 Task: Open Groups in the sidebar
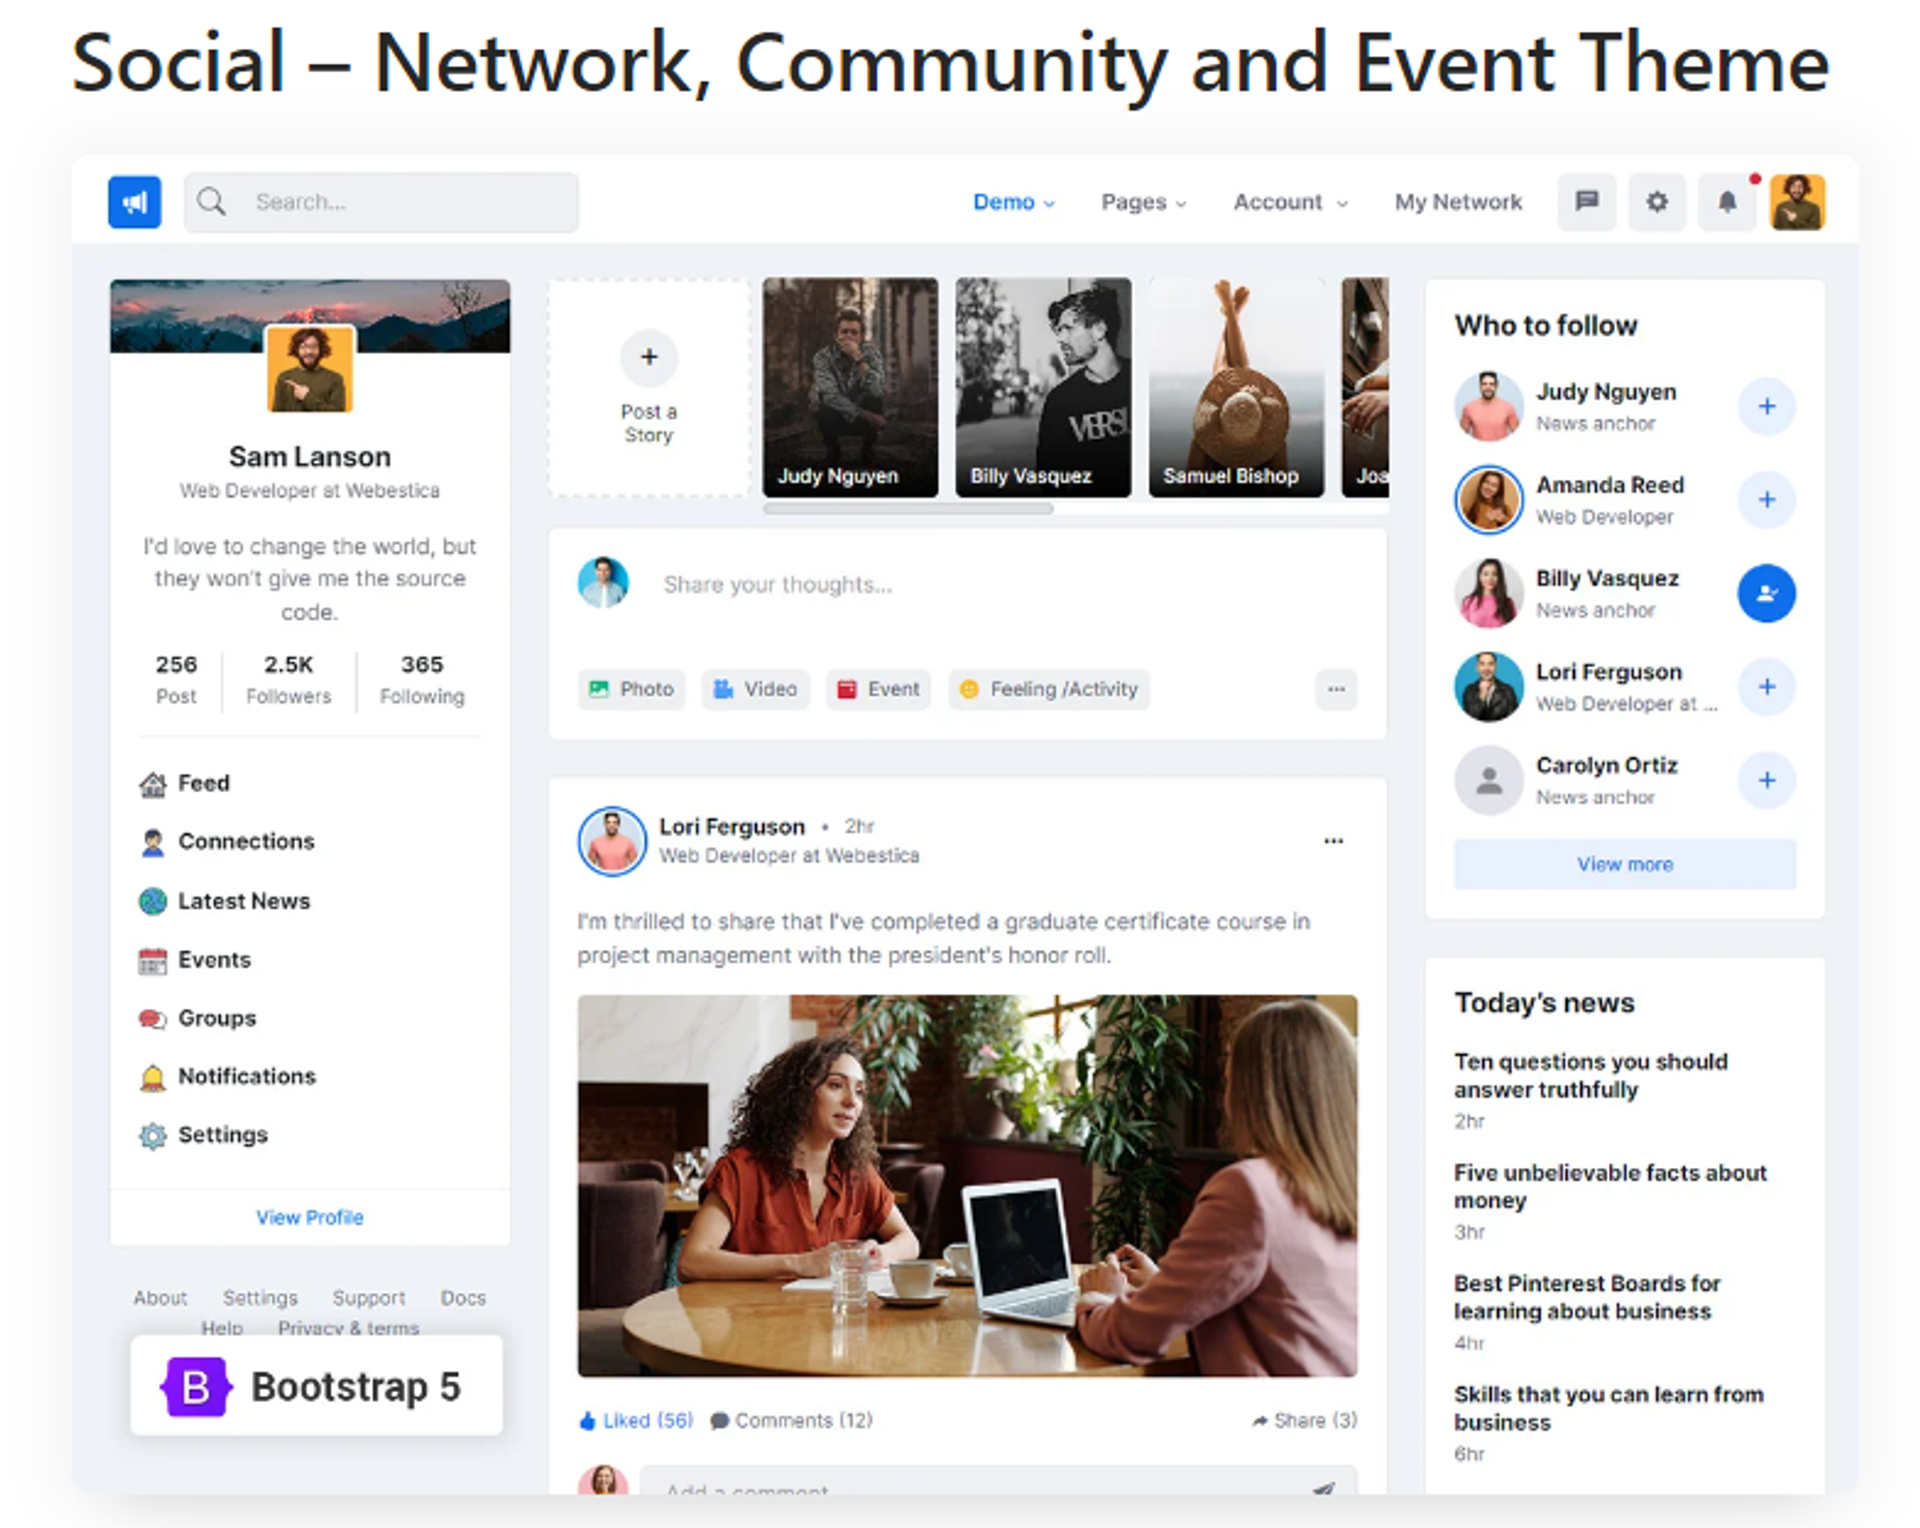click(198, 1018)
